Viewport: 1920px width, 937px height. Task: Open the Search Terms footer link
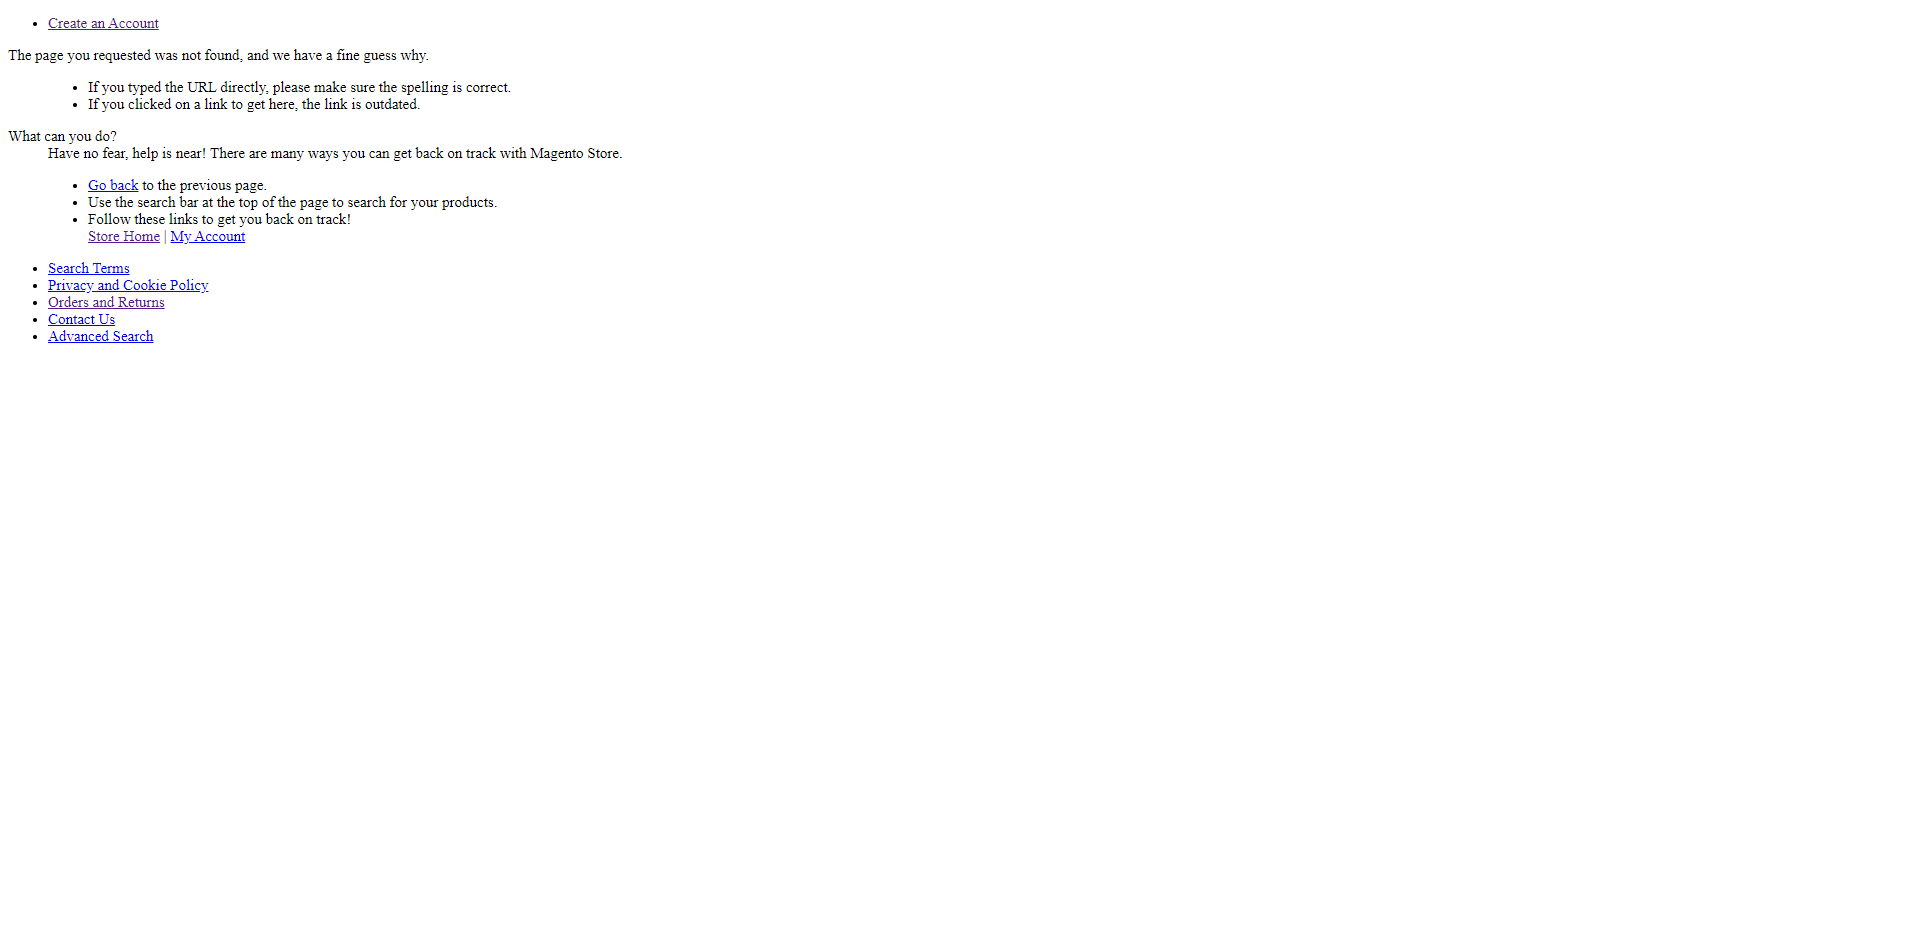[x=89, y=268]
